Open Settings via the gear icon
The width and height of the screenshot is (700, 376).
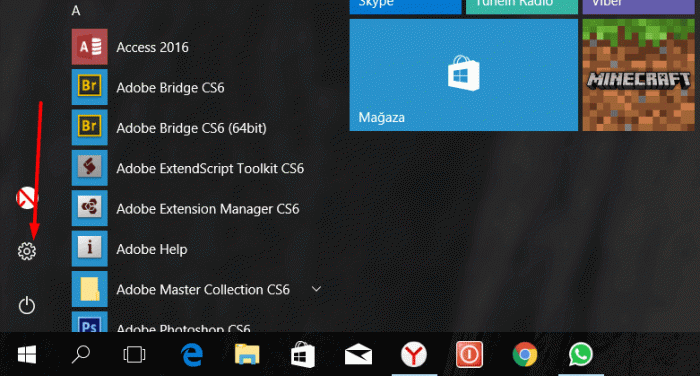(x=27, y=251)
